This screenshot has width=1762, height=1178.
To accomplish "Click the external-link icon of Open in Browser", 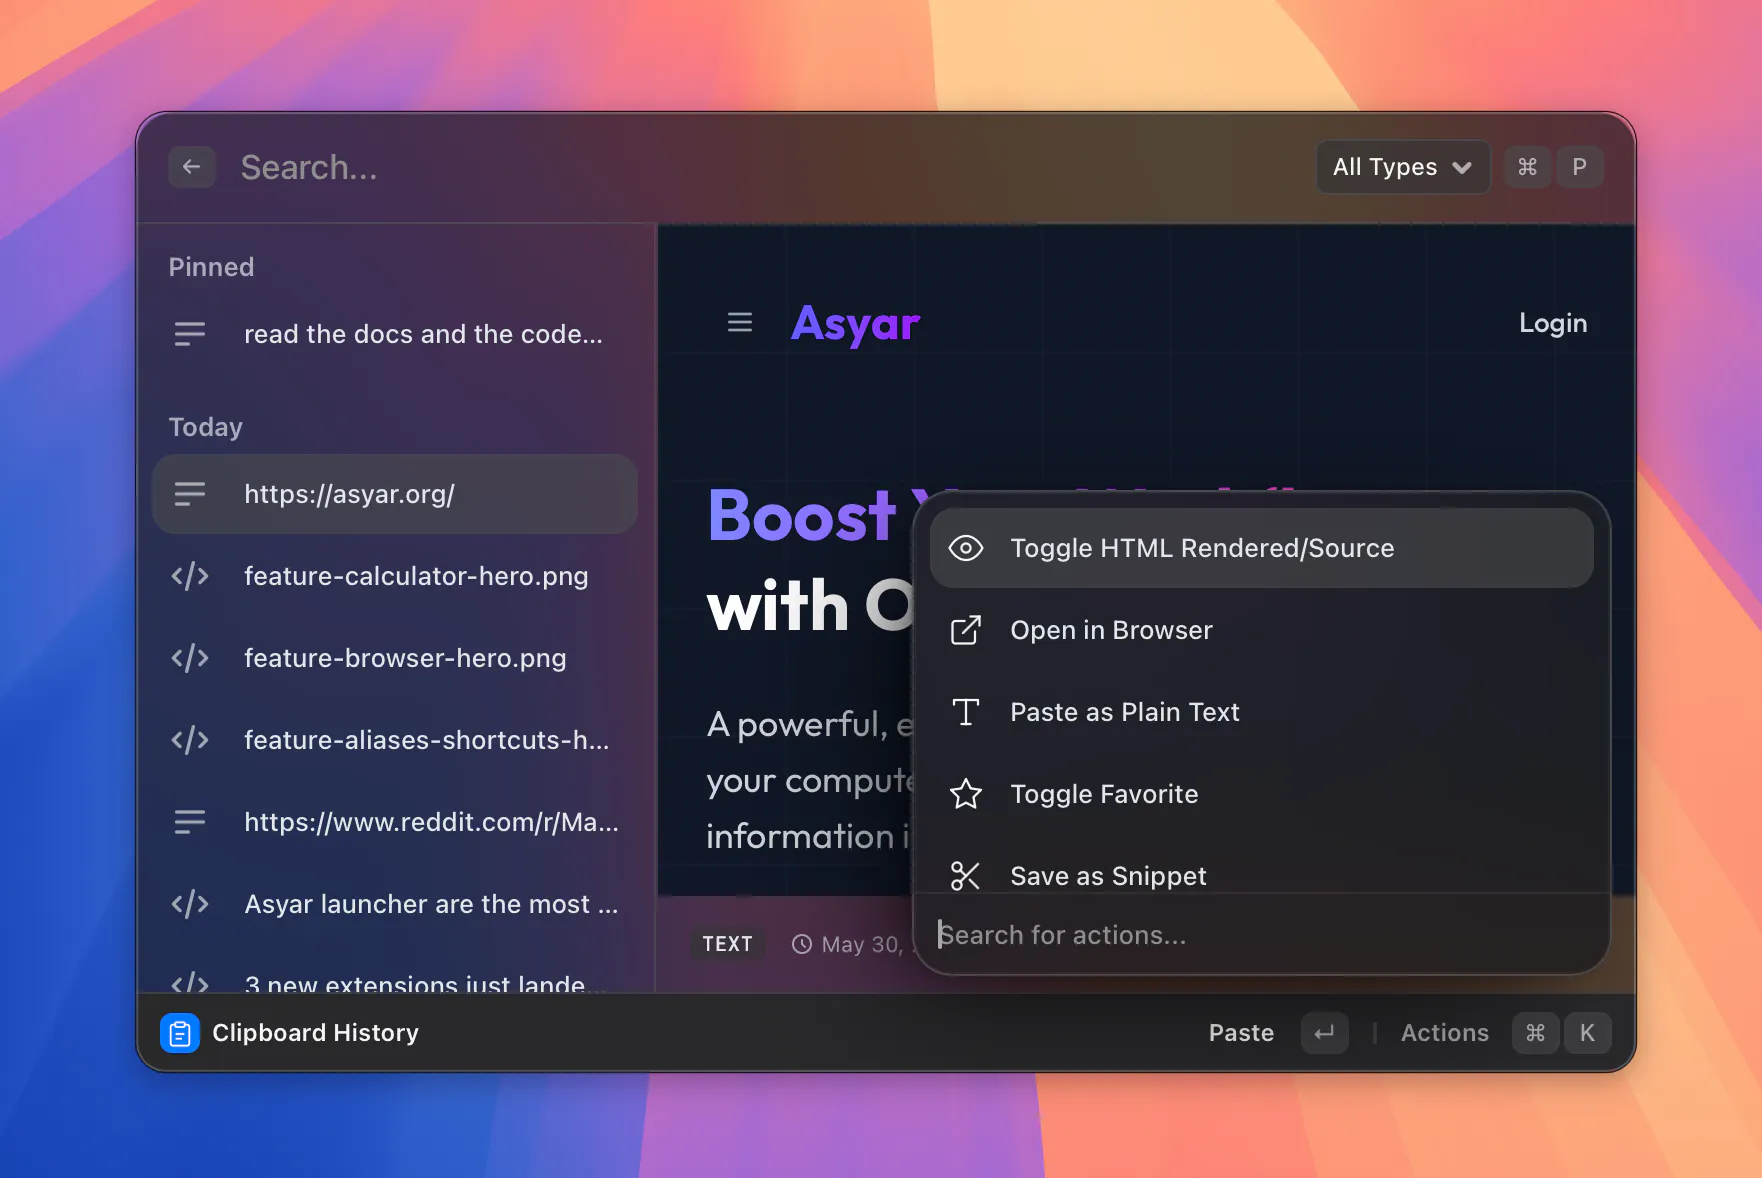I will pyautogui.click(x=966, y=630).
